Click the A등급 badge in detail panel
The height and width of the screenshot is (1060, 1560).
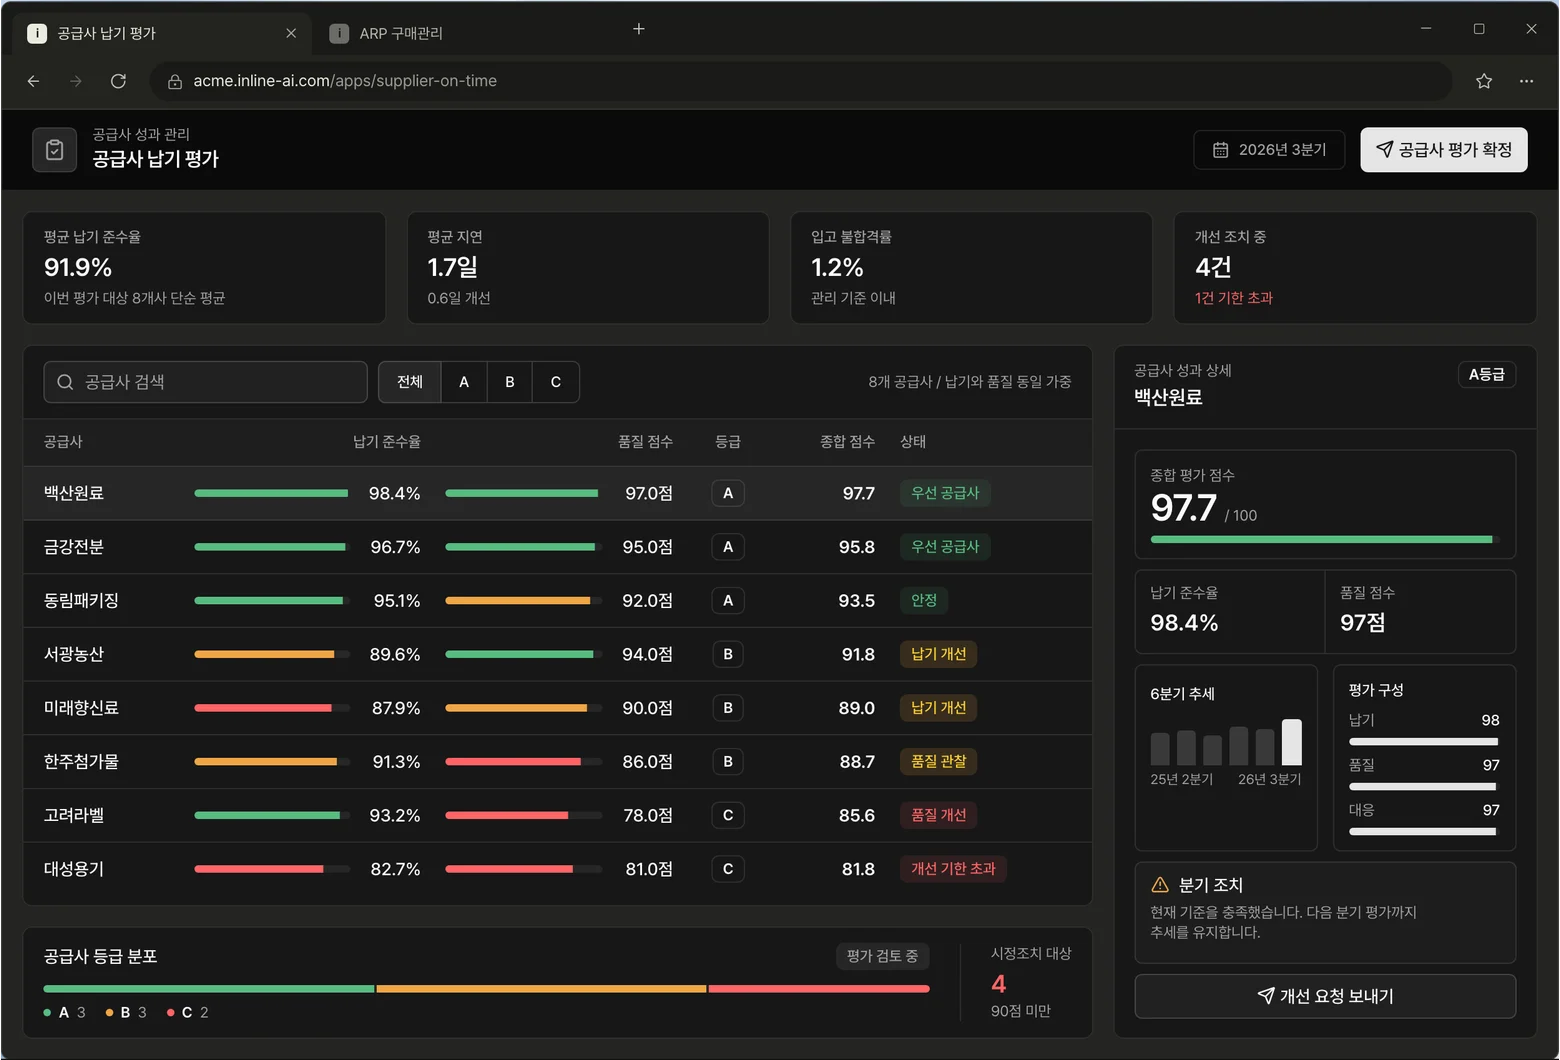coord(1487,374)
